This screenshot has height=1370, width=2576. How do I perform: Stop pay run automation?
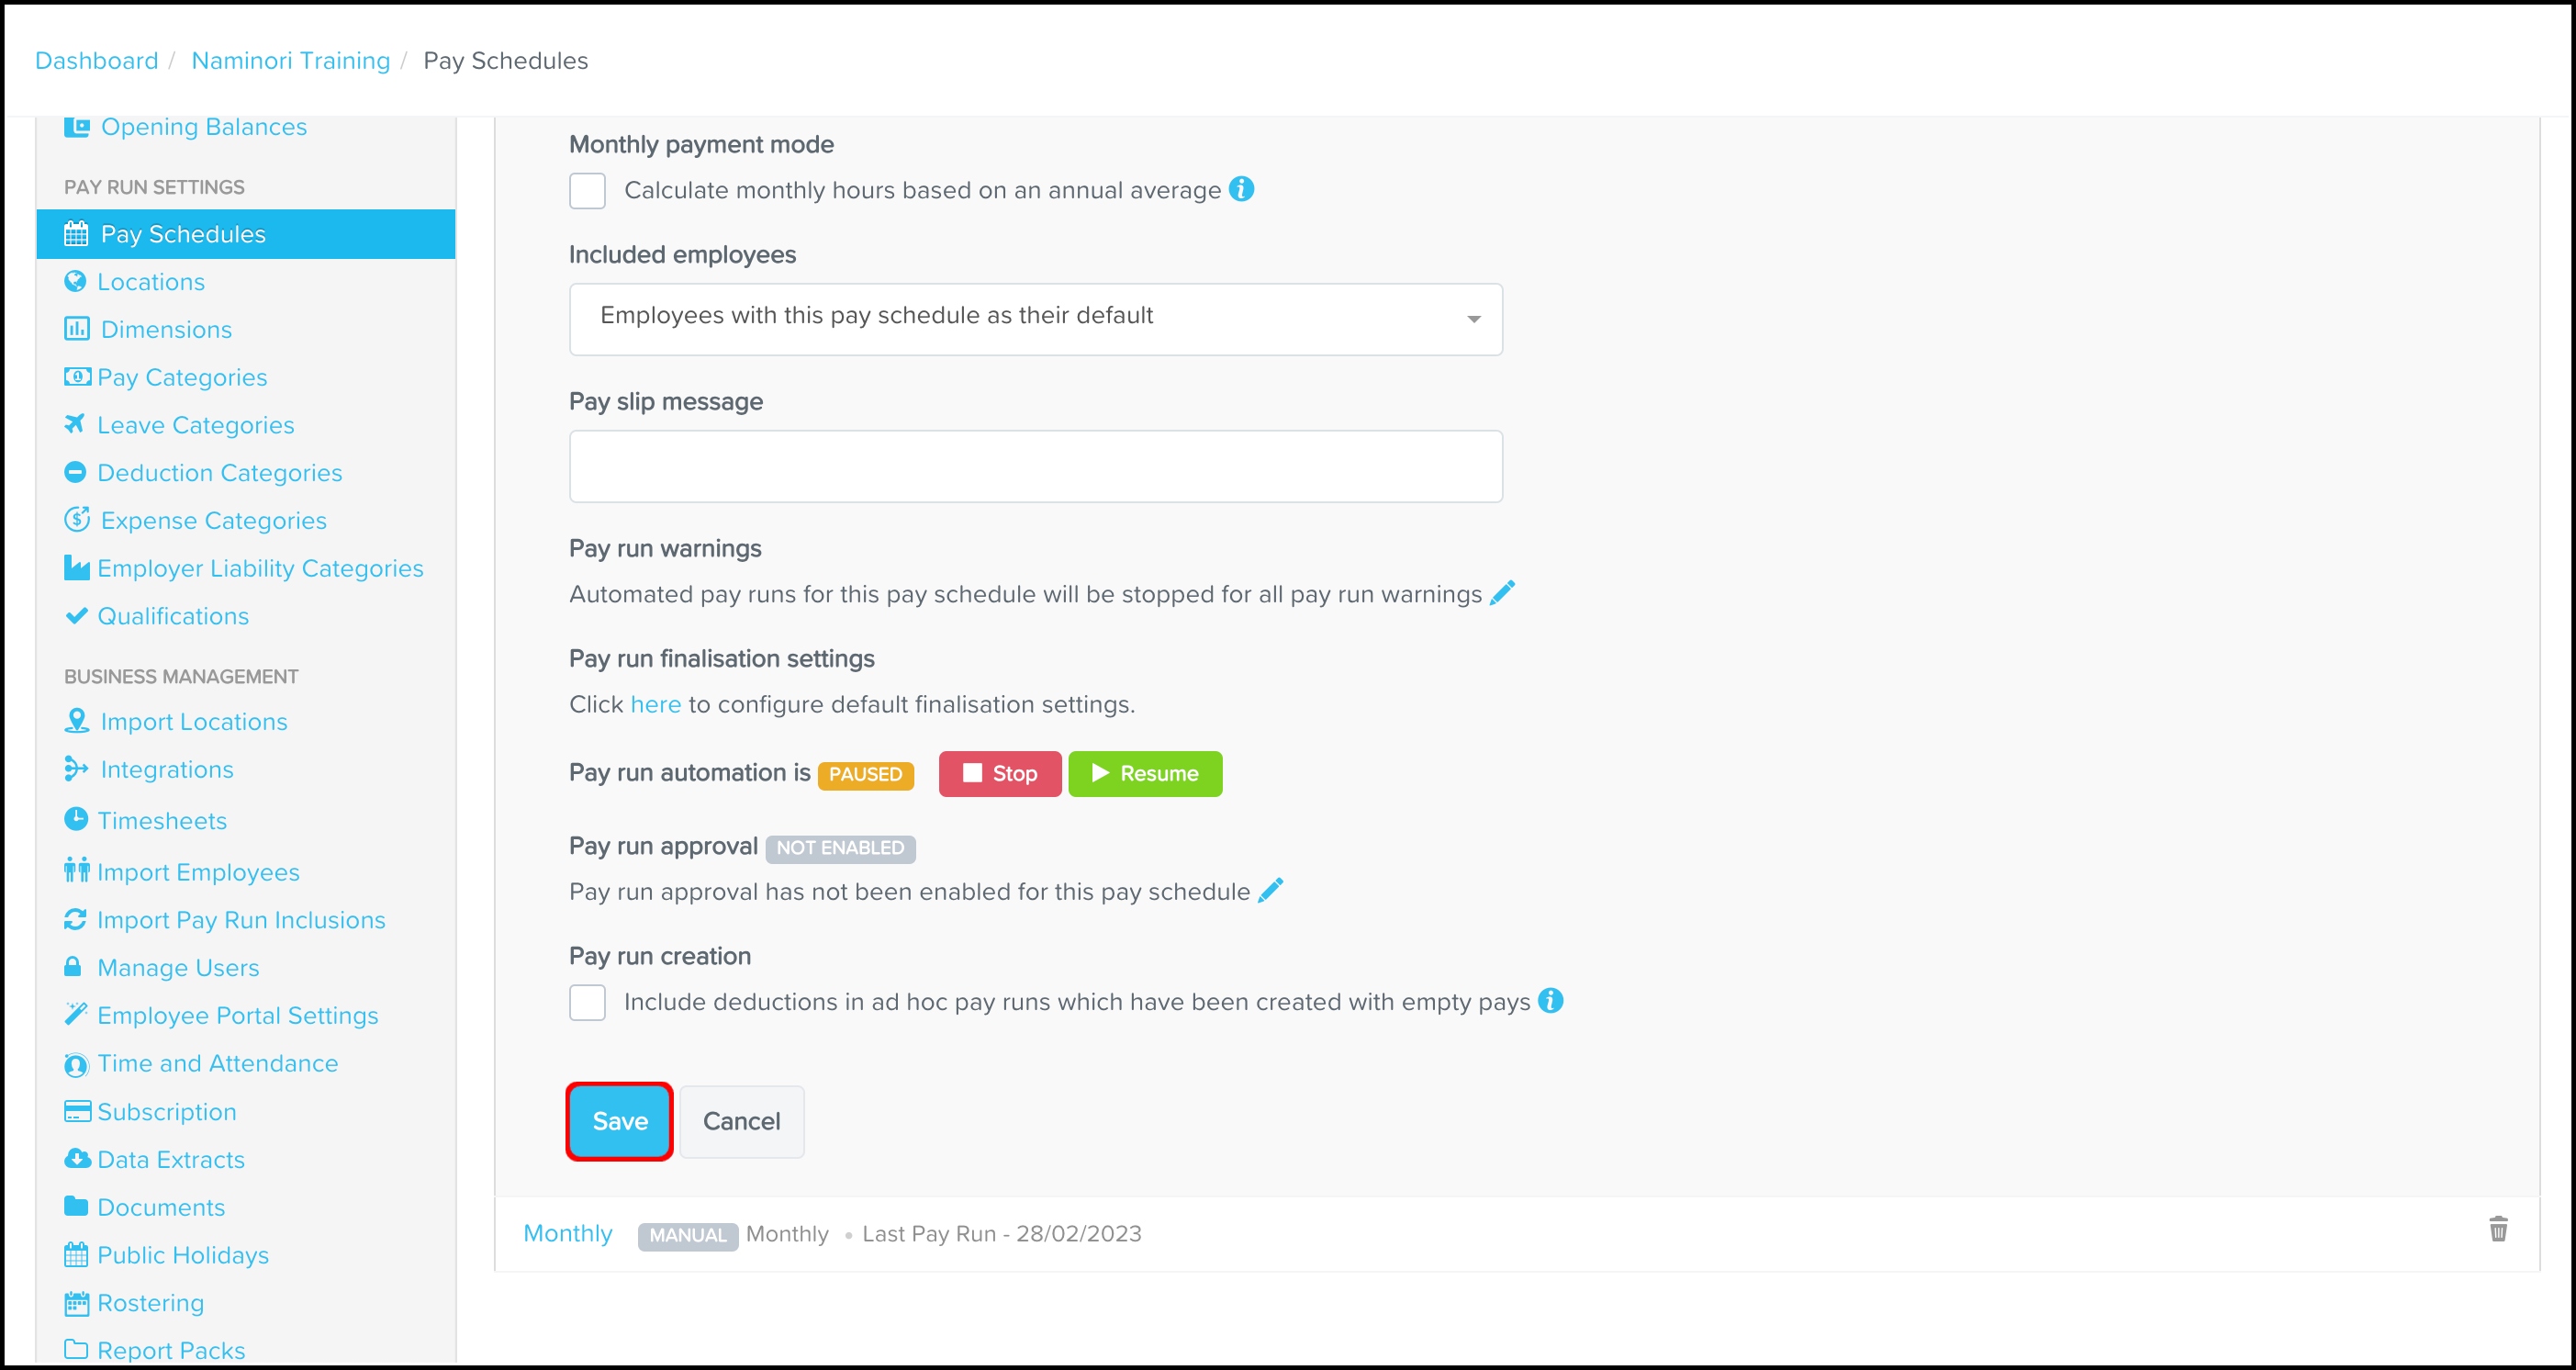point(1000,773)
